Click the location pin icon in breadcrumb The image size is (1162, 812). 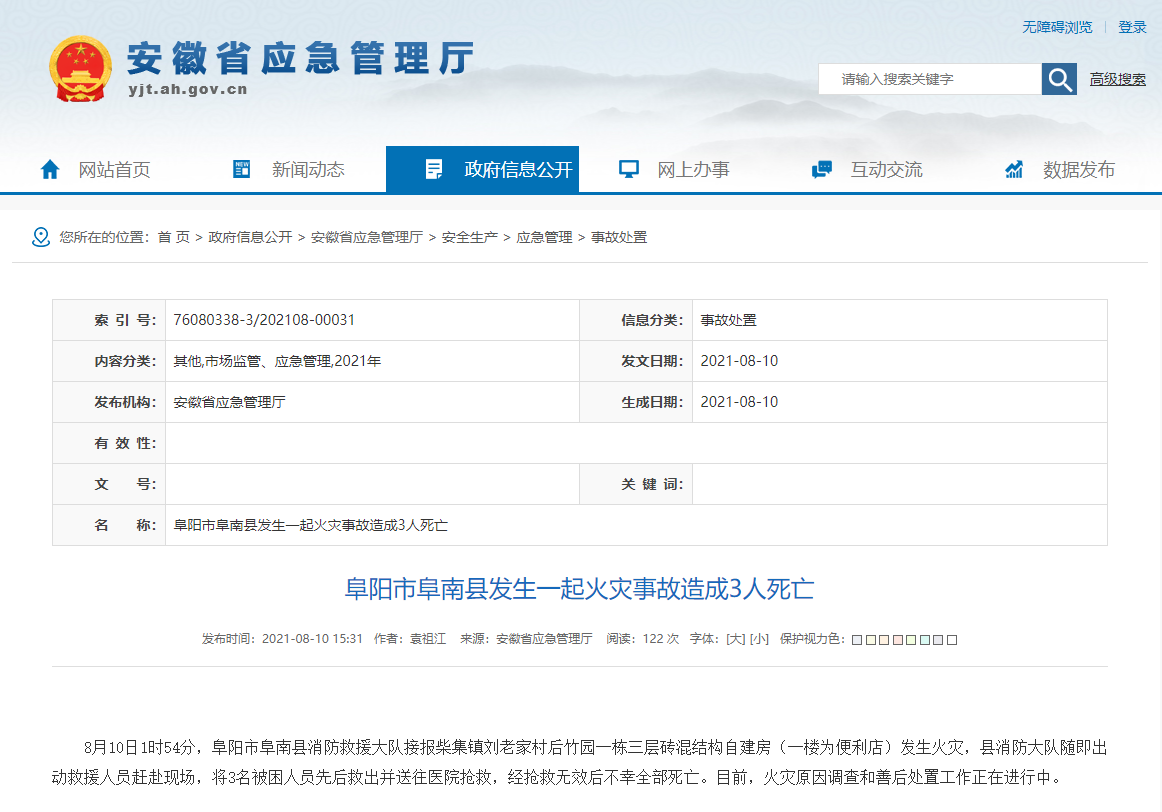[41, 237]
